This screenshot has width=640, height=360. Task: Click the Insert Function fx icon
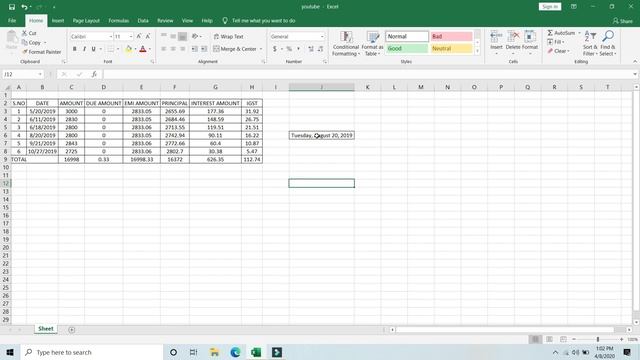point(94,74)
